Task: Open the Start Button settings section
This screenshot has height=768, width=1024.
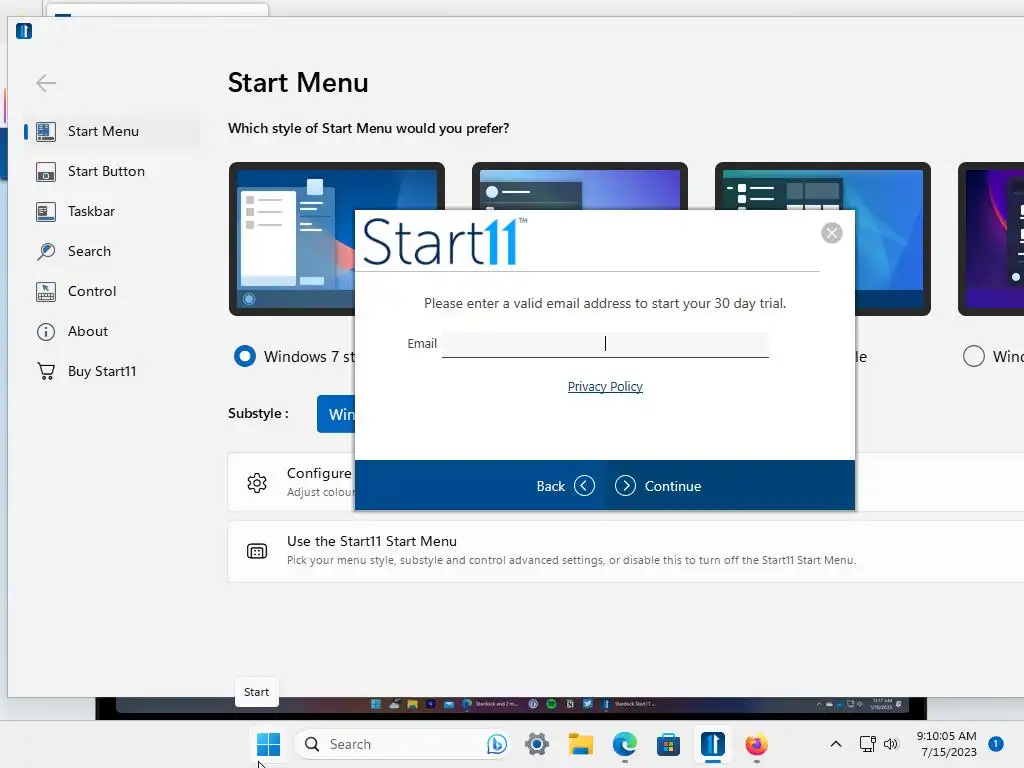Action: pos(111,171)
